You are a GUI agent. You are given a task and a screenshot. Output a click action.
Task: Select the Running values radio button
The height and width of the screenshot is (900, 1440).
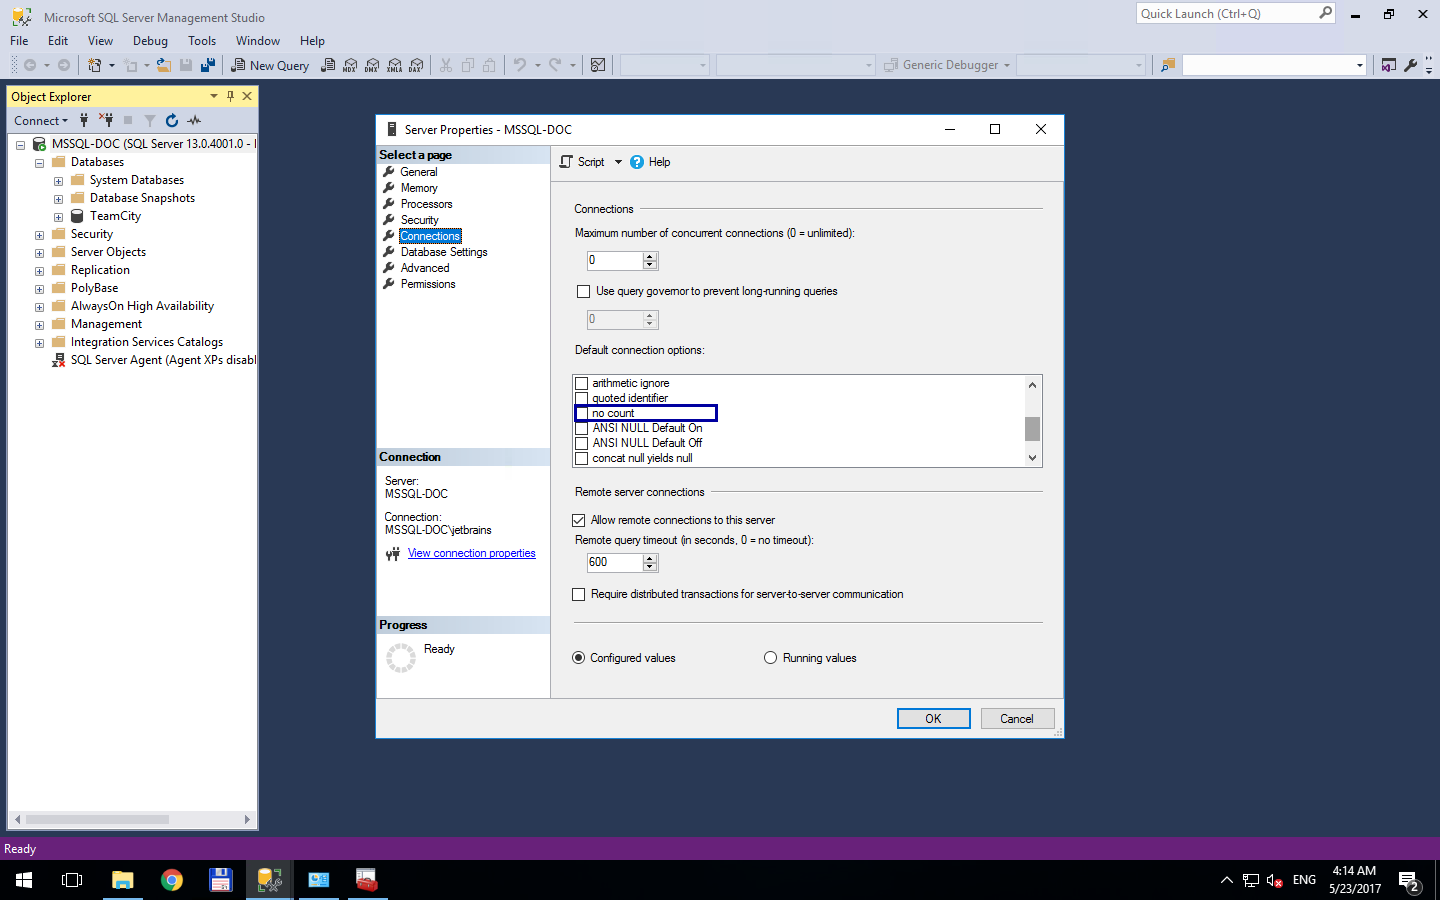tap(770, 658)
